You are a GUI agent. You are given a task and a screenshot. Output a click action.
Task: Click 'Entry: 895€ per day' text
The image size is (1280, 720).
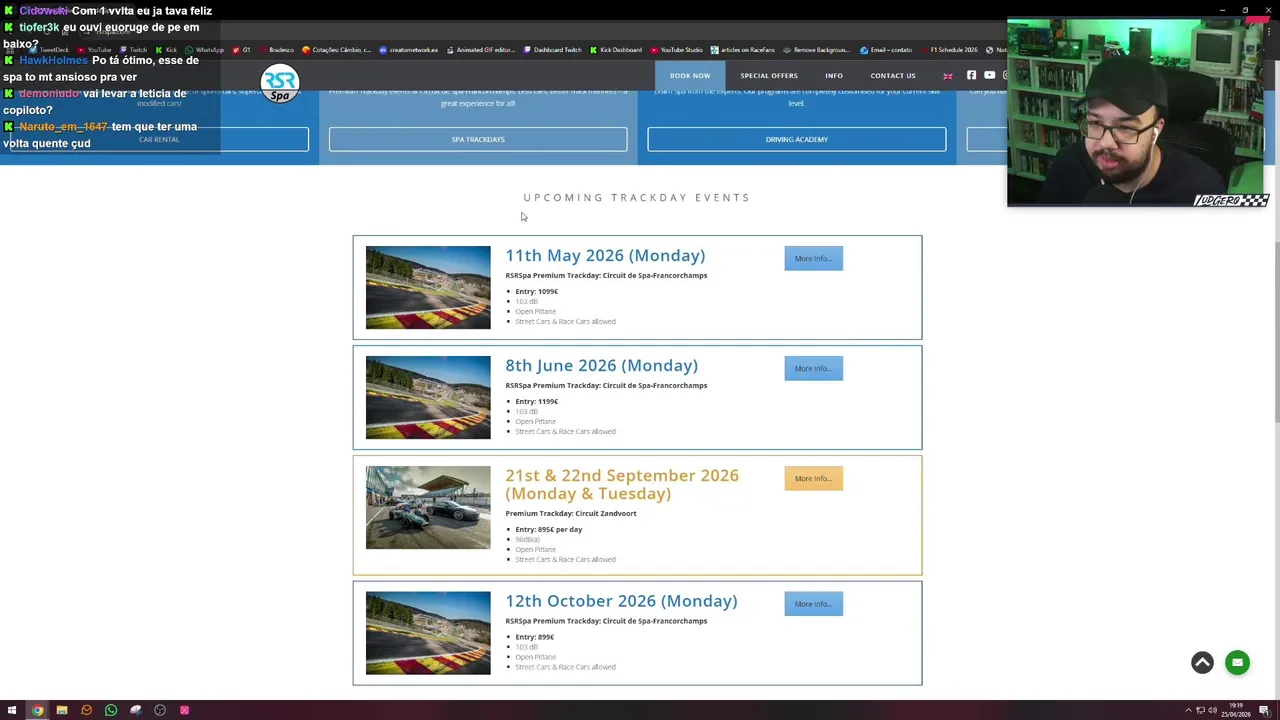coord(548,529)
